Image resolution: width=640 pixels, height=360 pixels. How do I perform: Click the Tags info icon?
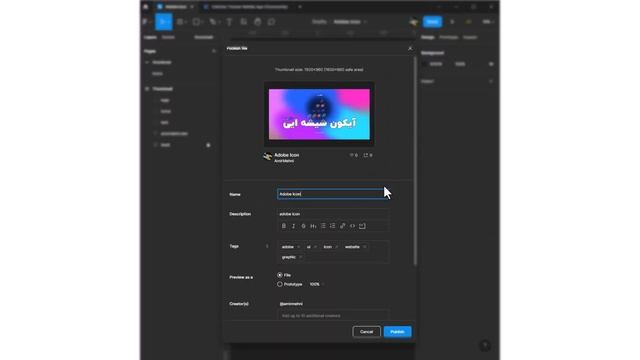(x=267, y=246)
